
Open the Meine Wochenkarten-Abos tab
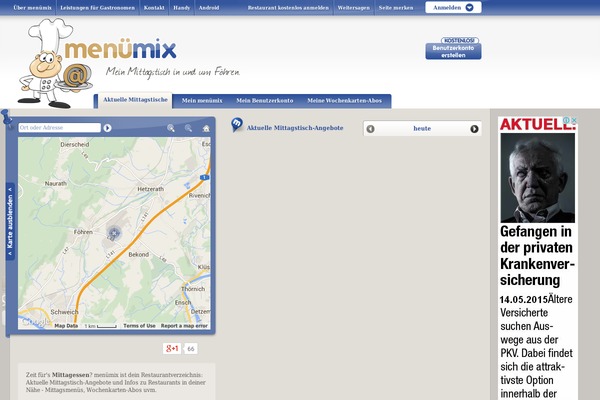344,101
